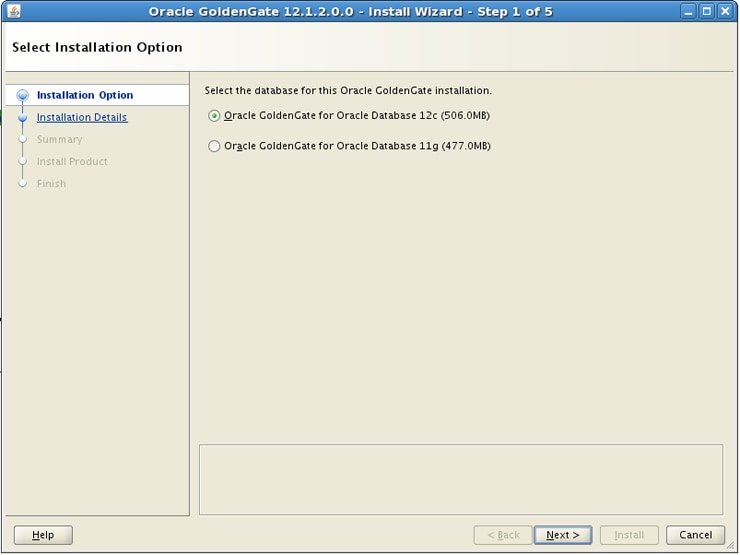Click the Install Product step label
This screenshot has width=740, height=555.
coord(72,161)
